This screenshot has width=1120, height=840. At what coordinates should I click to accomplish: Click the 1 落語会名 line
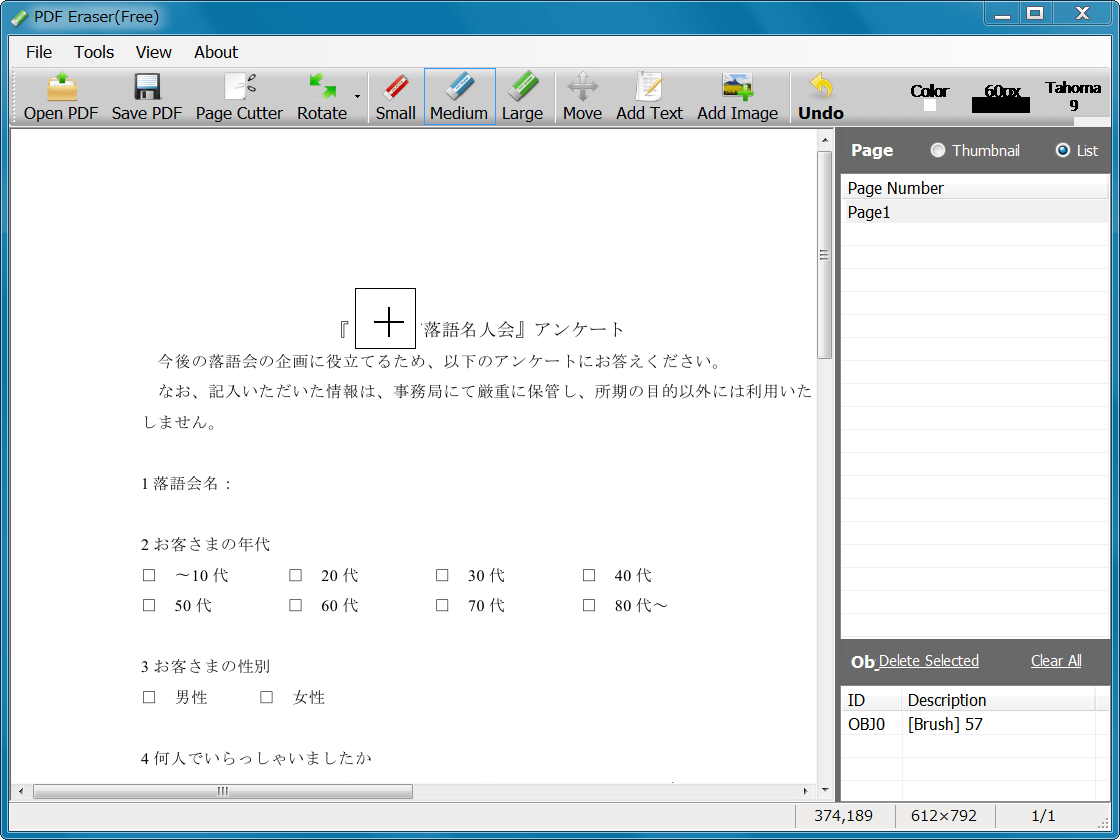[x=187, y=484]
